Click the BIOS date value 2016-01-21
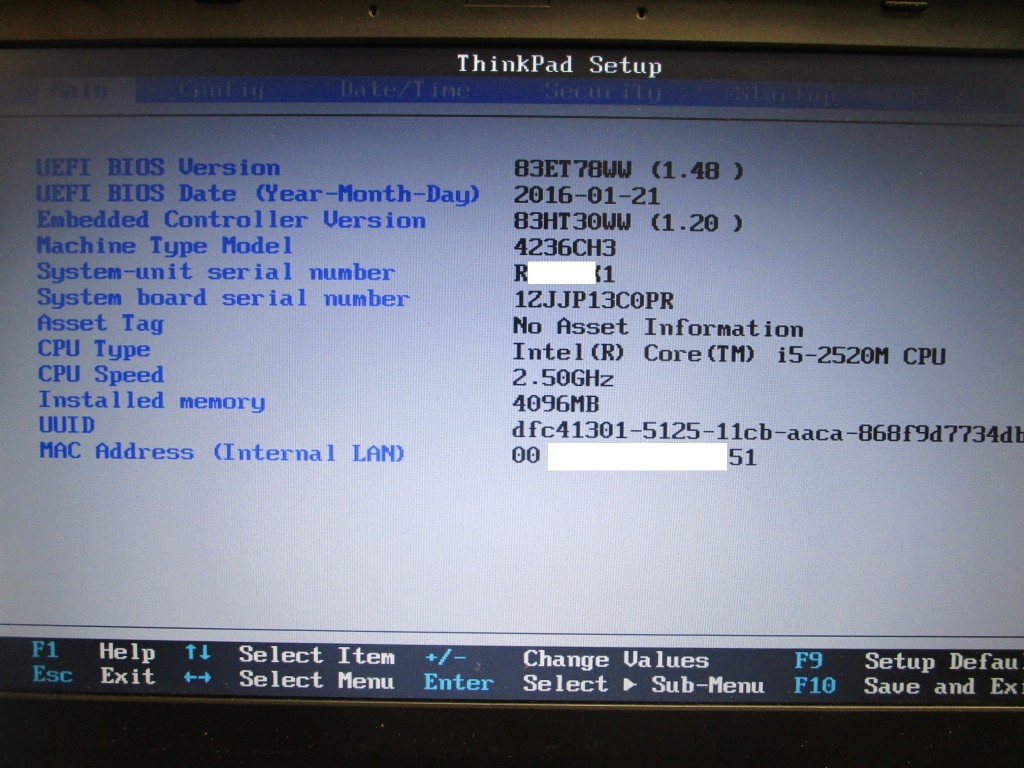 586,195
